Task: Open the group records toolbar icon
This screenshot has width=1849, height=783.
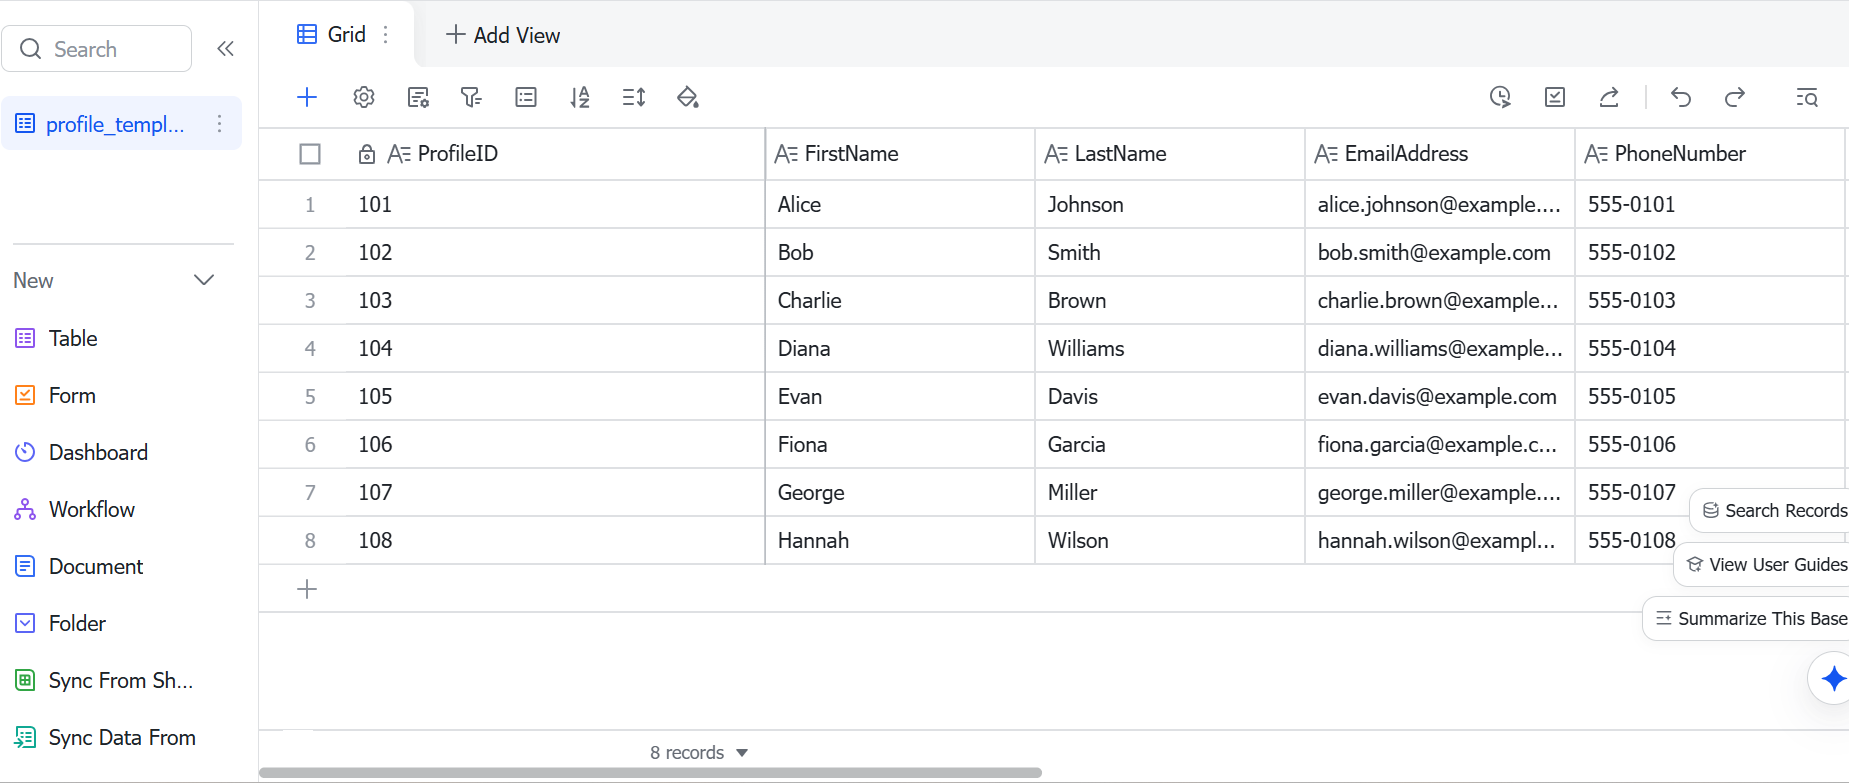Action: [x=526, y=97]
